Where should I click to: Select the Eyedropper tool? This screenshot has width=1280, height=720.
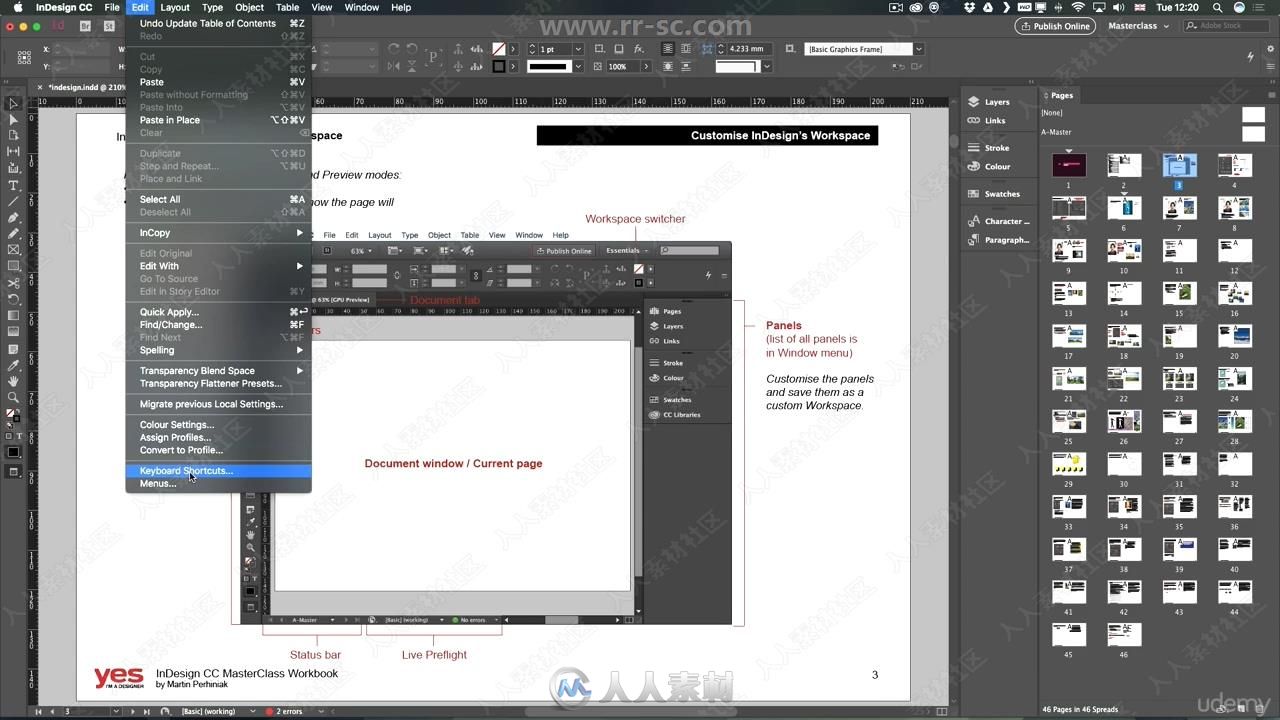(13, 365)
